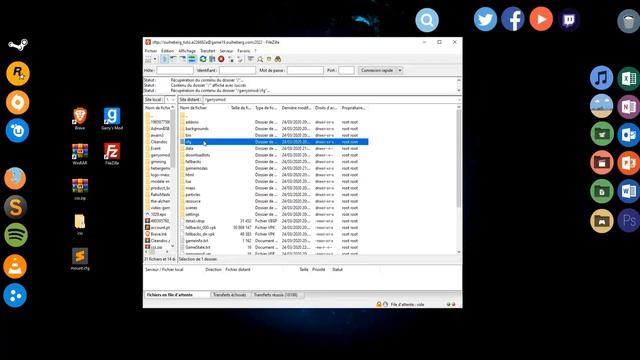
Task: Click the disconnect from server icon
Action: coord(231,59)
